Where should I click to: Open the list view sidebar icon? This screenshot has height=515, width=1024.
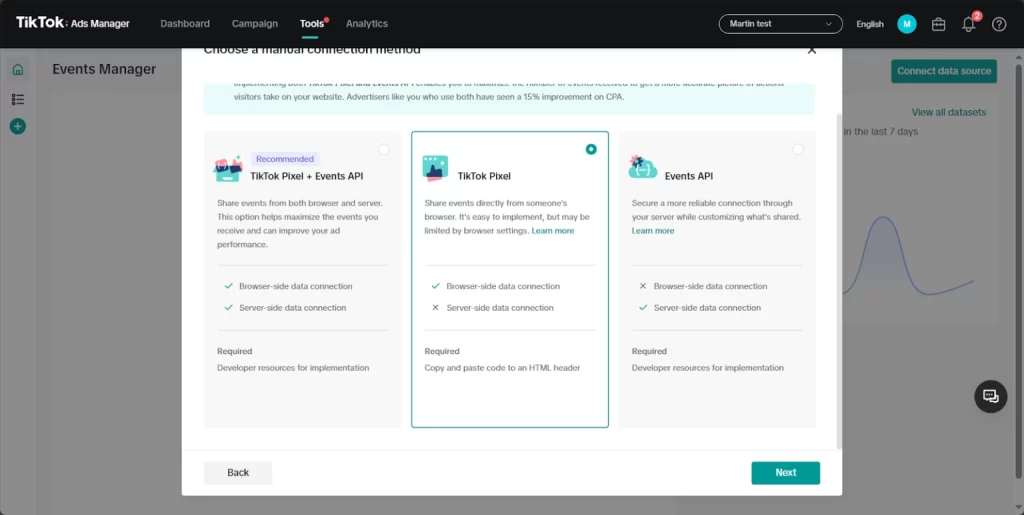tap(18, 99)
